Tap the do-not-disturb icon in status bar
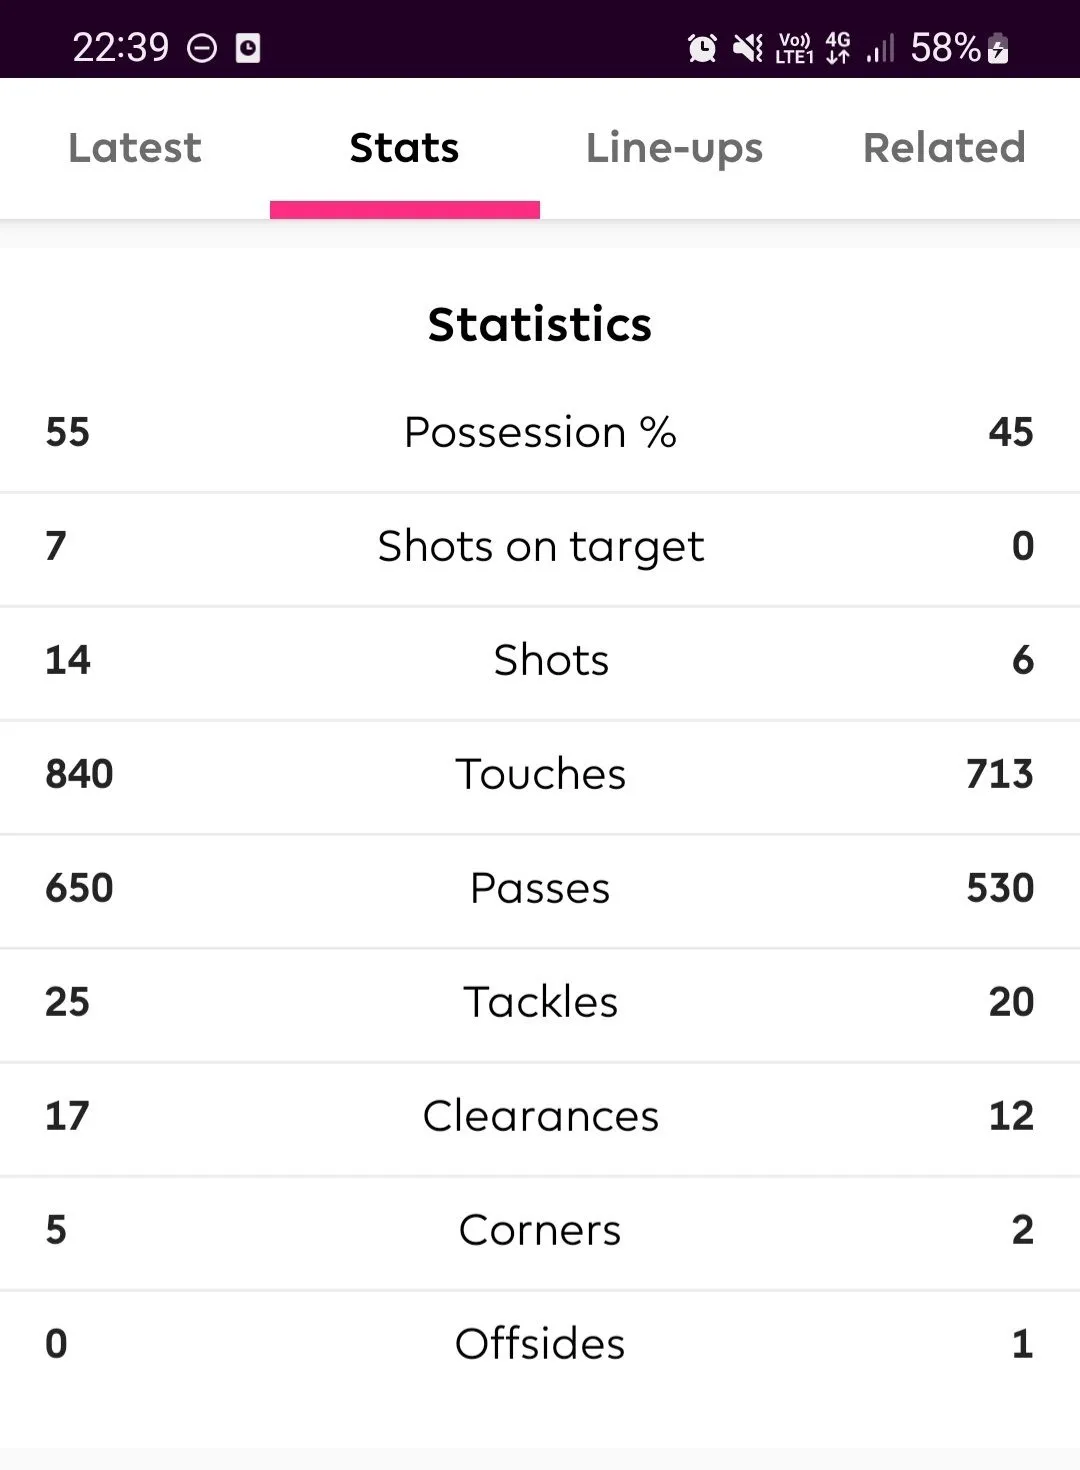 (x=202, y=48)
